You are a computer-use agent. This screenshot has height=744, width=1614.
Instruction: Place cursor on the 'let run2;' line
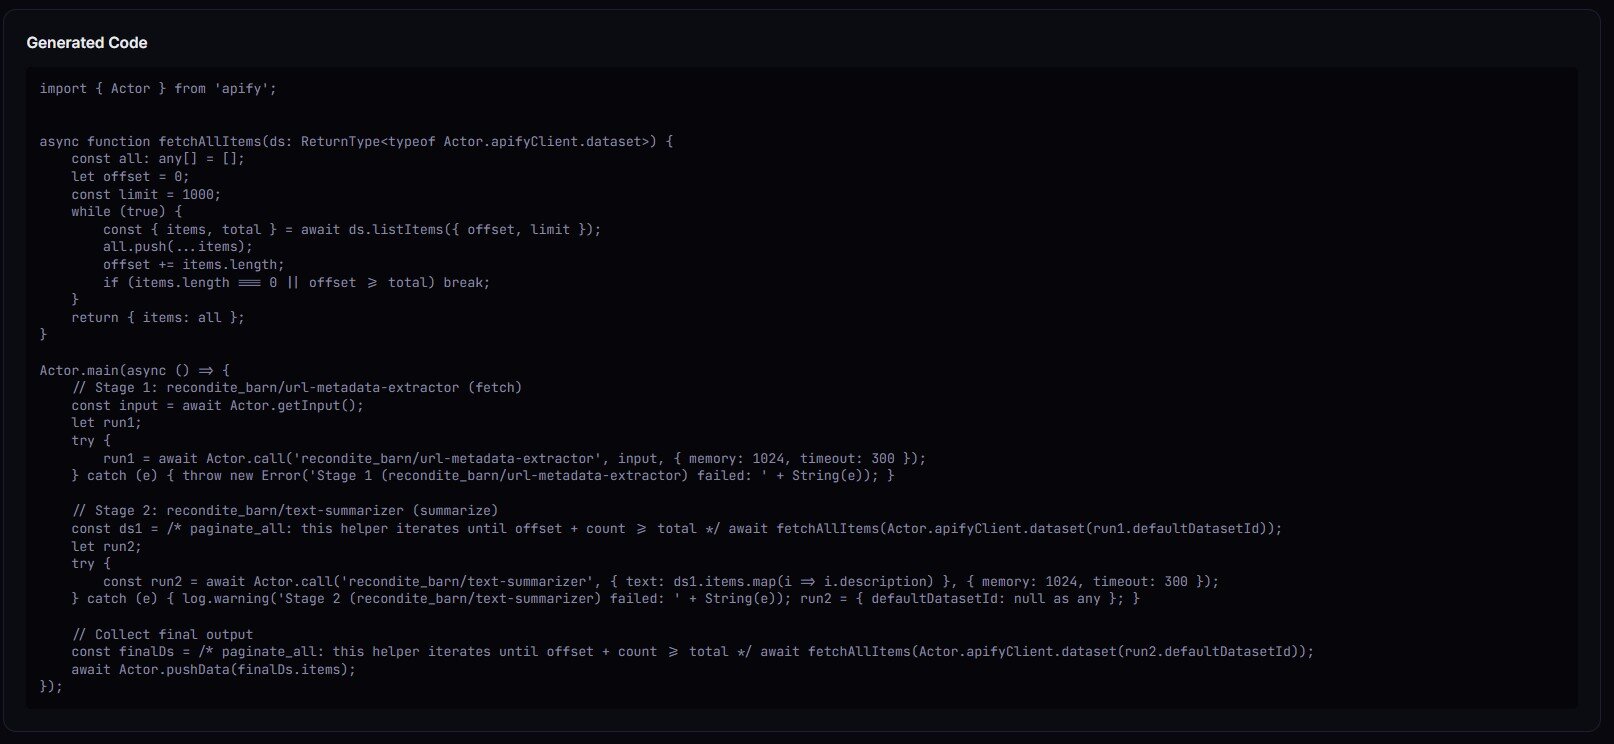coord(106,547)
